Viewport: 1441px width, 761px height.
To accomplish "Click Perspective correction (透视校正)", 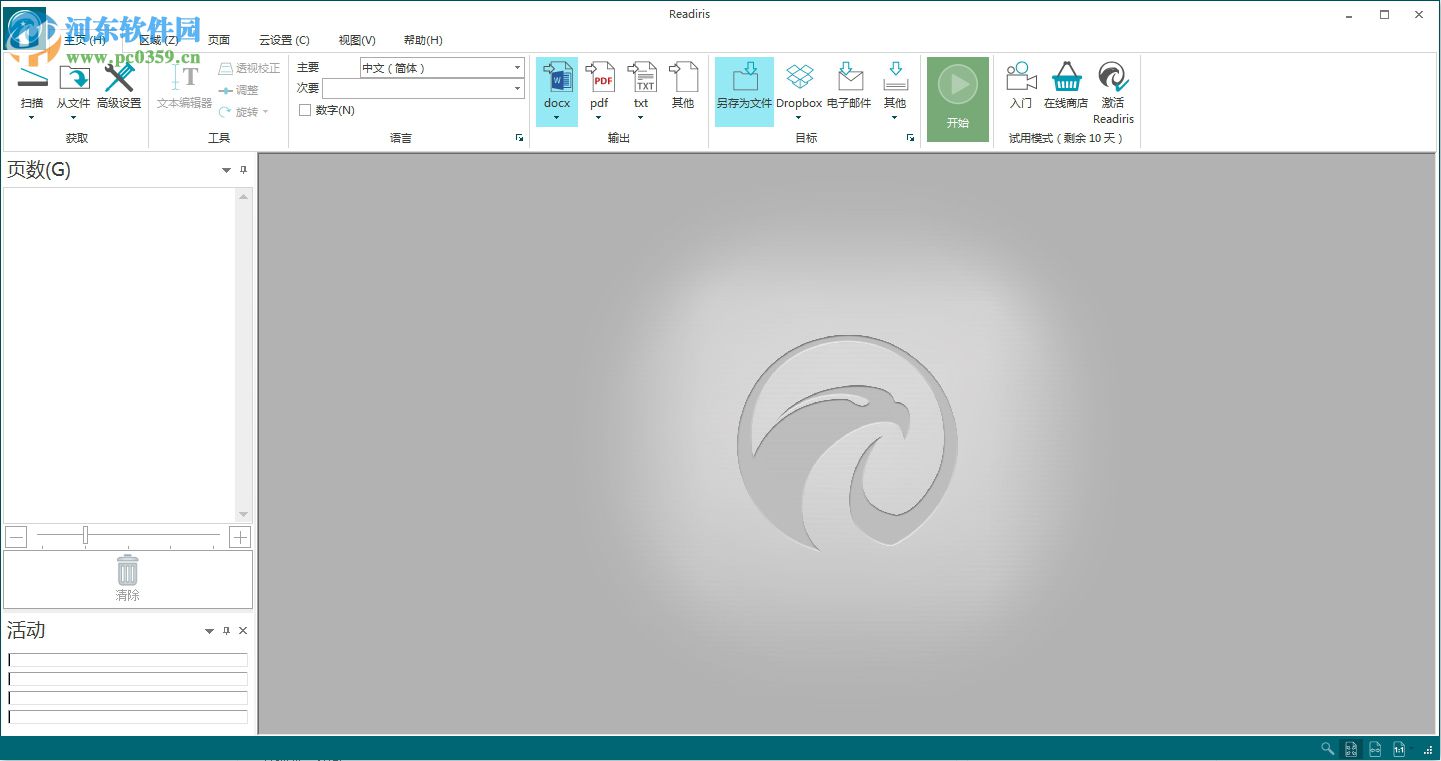I will 250,68.
